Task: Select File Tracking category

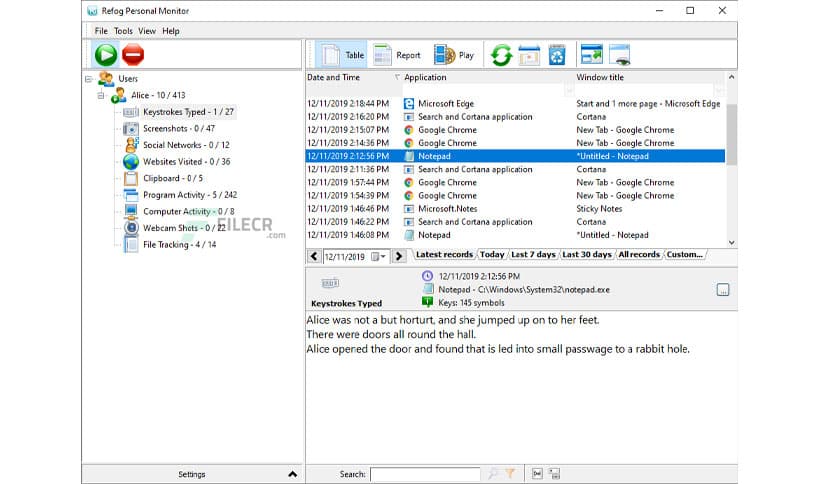Action: point(180,245)
